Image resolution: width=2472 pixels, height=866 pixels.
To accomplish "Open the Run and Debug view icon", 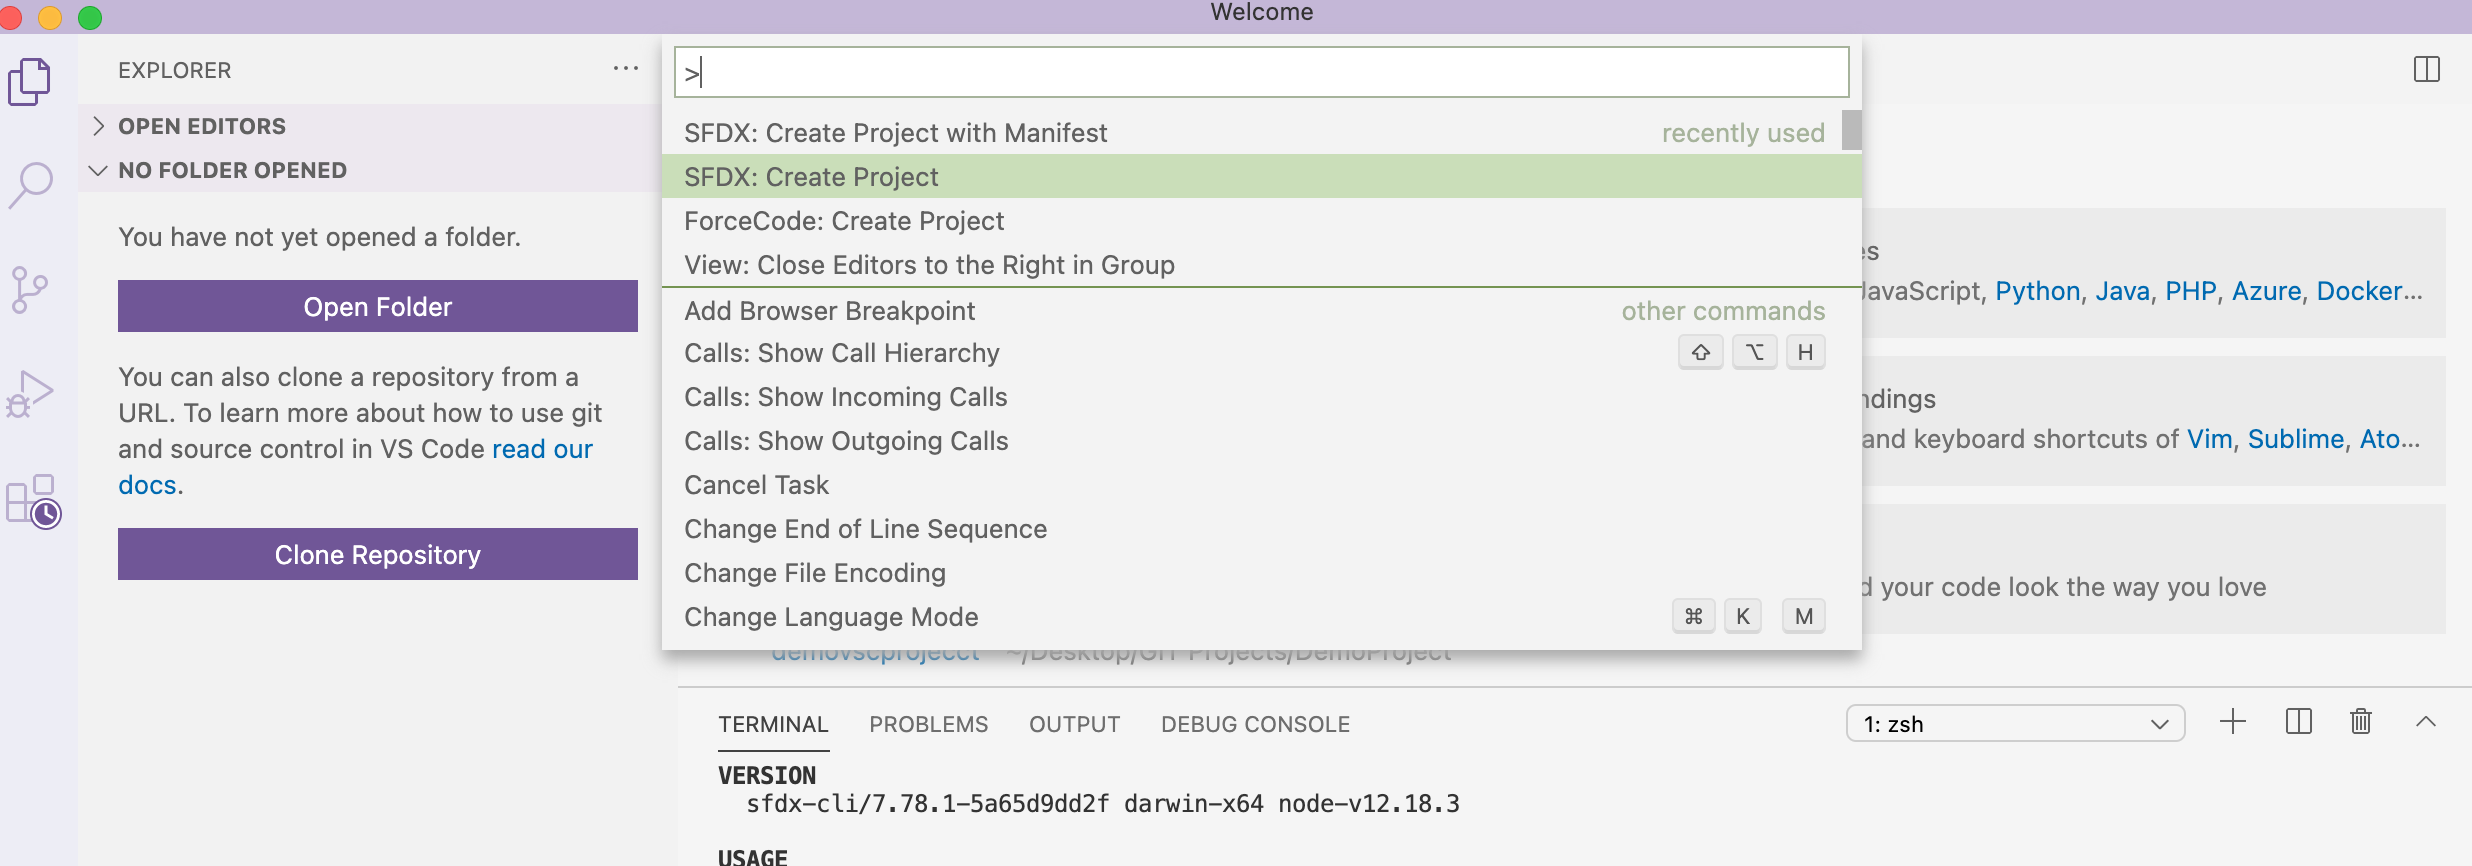I will click(x=30, y=395).
